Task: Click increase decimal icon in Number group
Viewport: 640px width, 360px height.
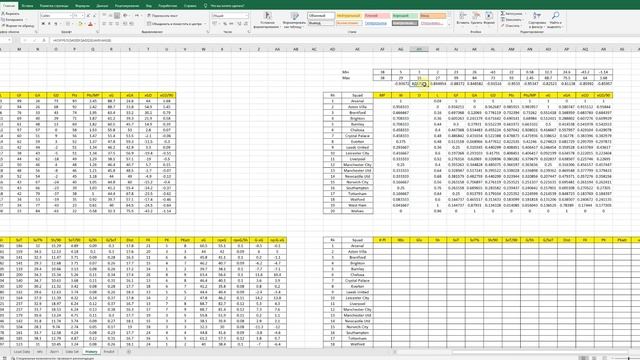Action: (x=239, y=24)
